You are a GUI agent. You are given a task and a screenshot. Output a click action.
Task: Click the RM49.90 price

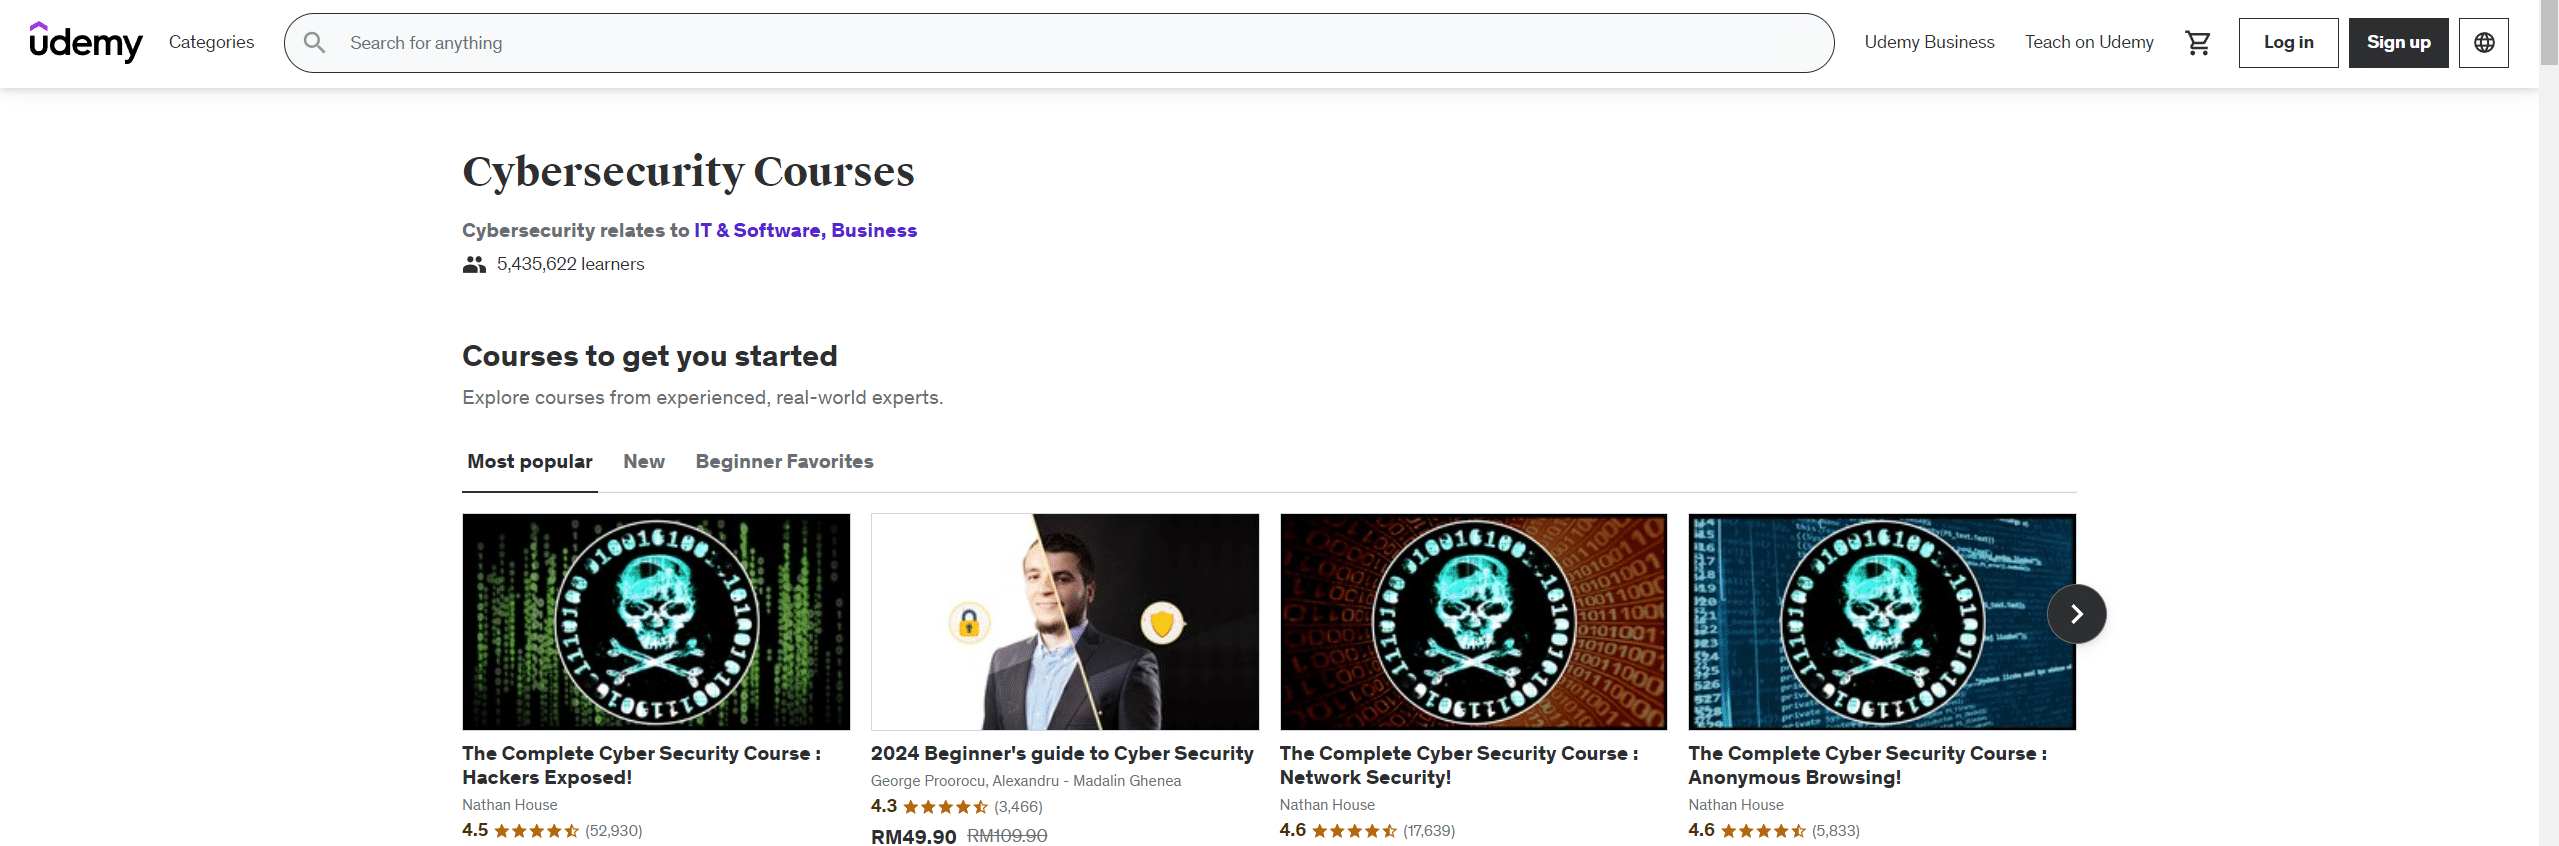913,836
